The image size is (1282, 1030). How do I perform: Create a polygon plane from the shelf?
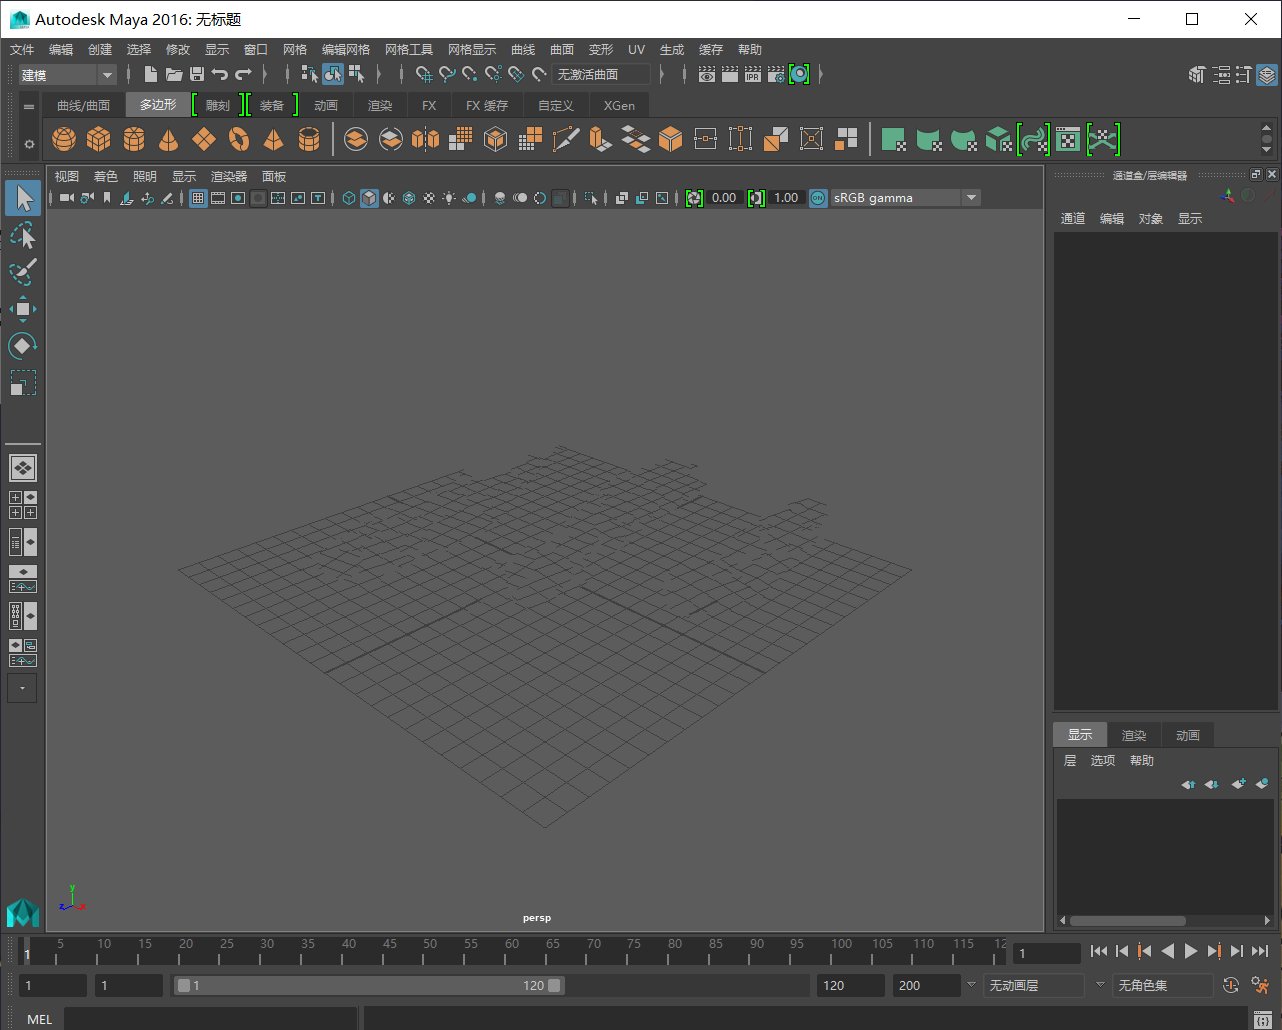coord(204,139)
